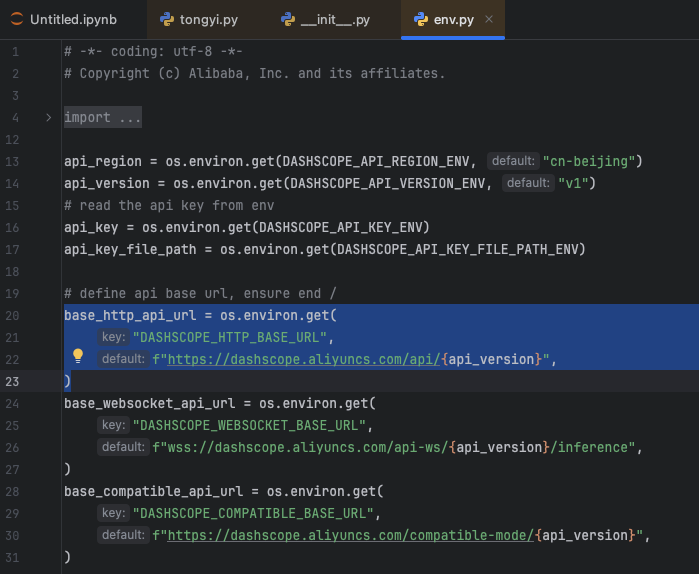Click line number 13 in gutter

12,161
